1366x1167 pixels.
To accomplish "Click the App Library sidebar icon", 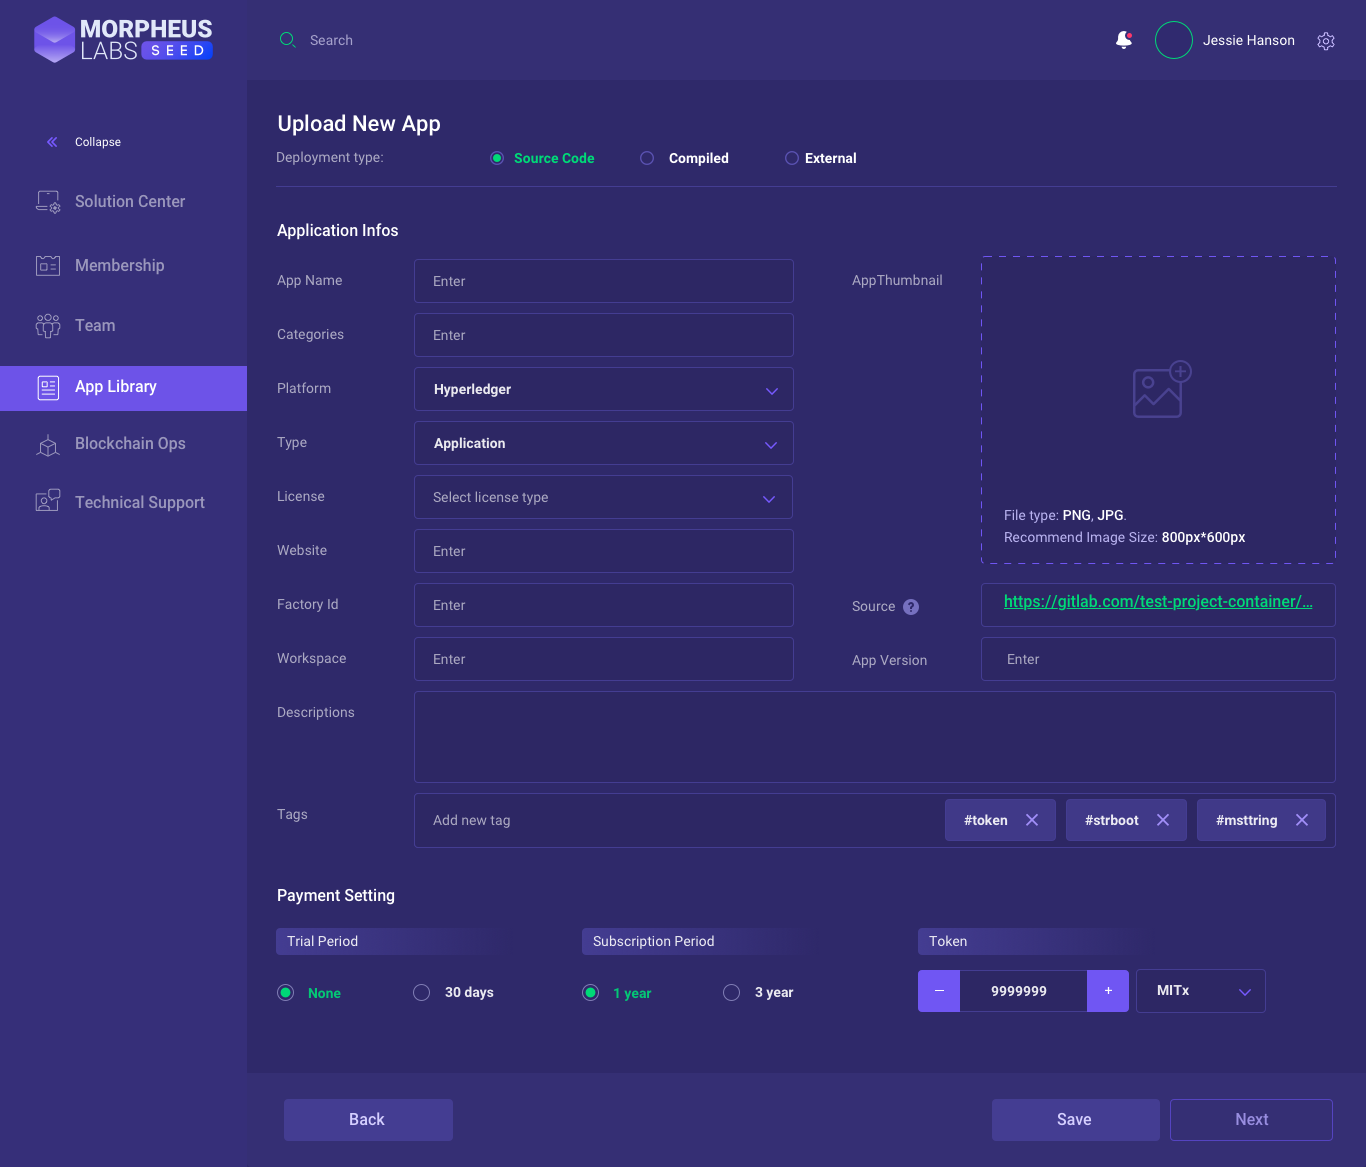I will 48,388.
